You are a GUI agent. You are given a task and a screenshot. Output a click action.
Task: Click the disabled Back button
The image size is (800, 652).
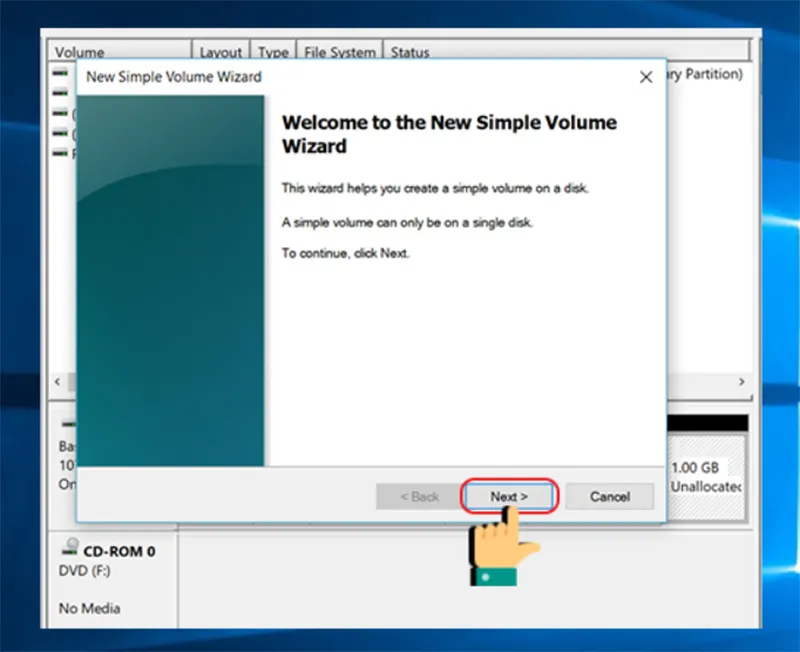pos(419,496)
